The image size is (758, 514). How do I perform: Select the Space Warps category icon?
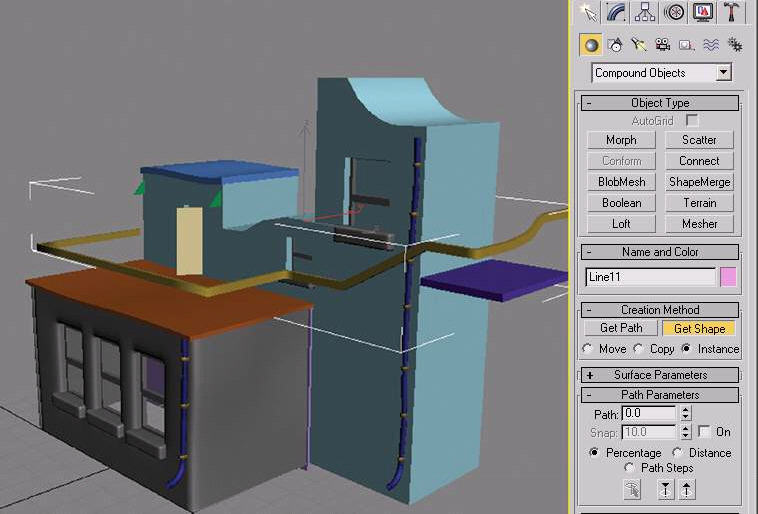[710, 45]
